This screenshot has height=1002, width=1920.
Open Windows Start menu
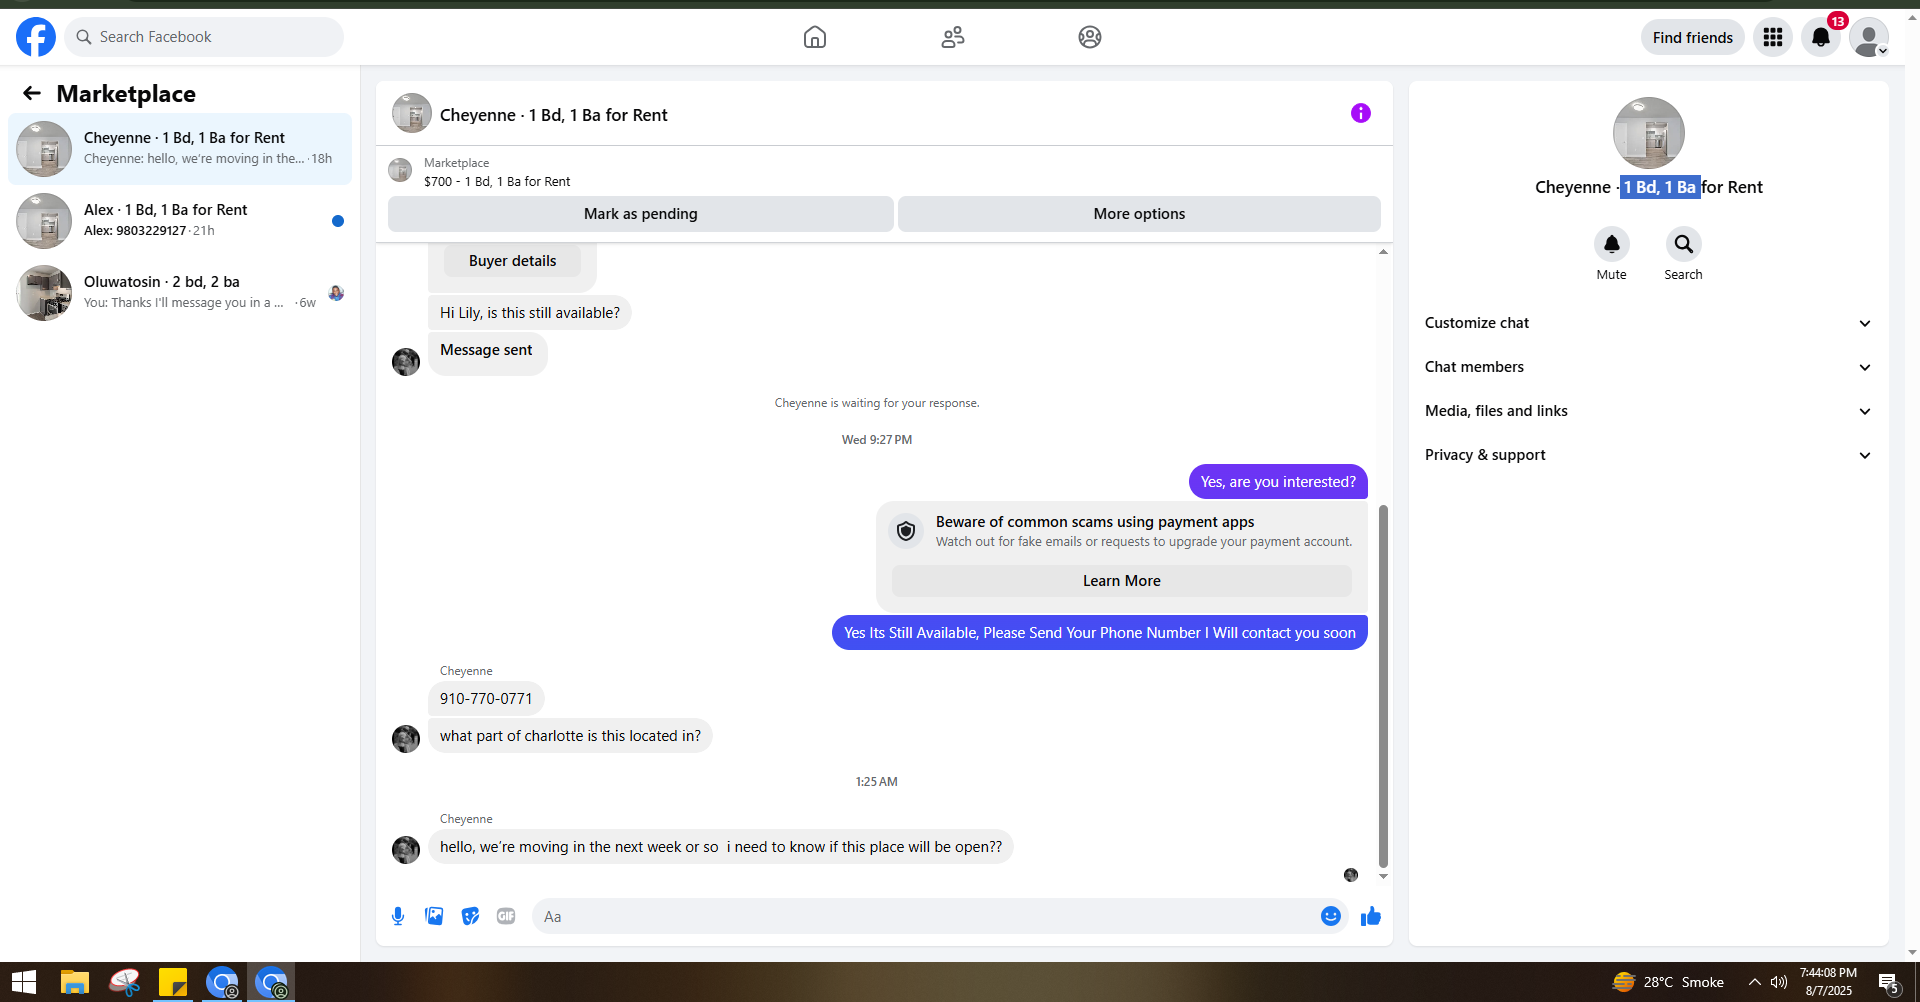(24, 982)
